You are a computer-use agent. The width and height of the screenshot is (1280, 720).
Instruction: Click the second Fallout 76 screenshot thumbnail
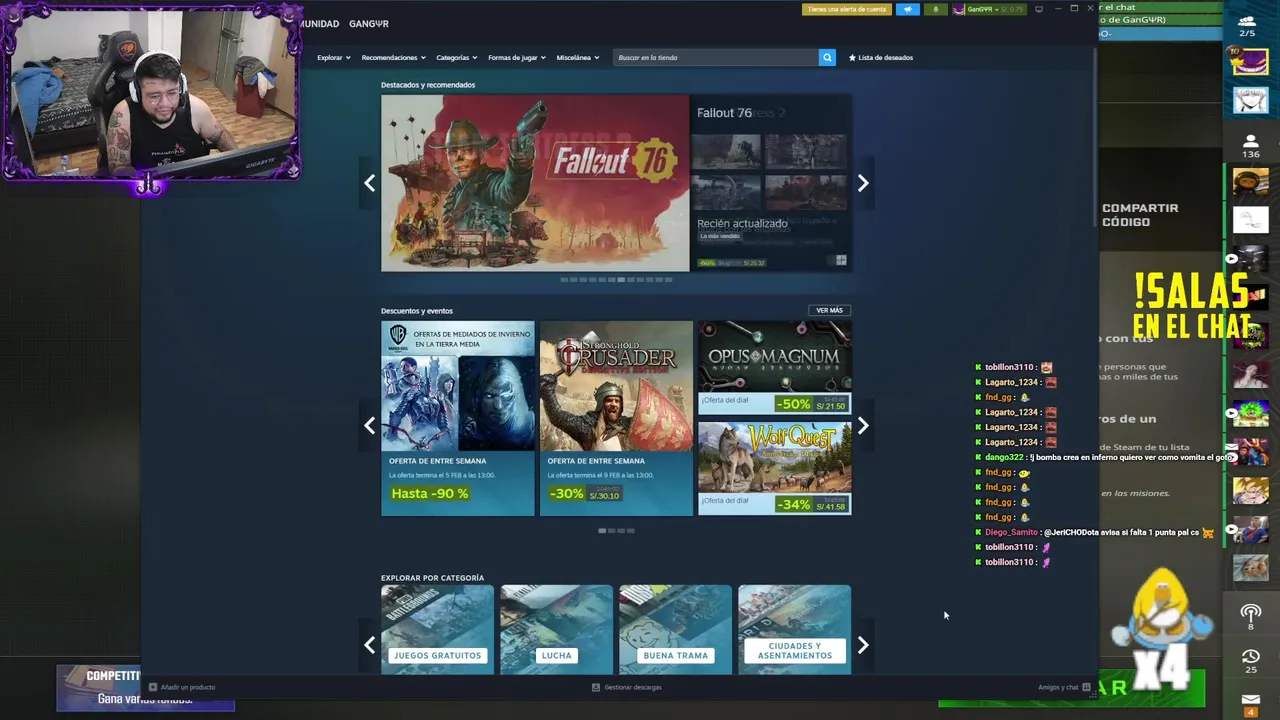[x=806, y=152]
